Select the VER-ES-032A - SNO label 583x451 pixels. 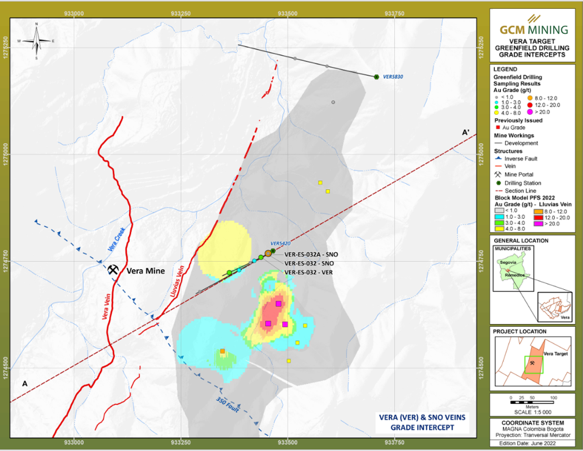[311, 255]
